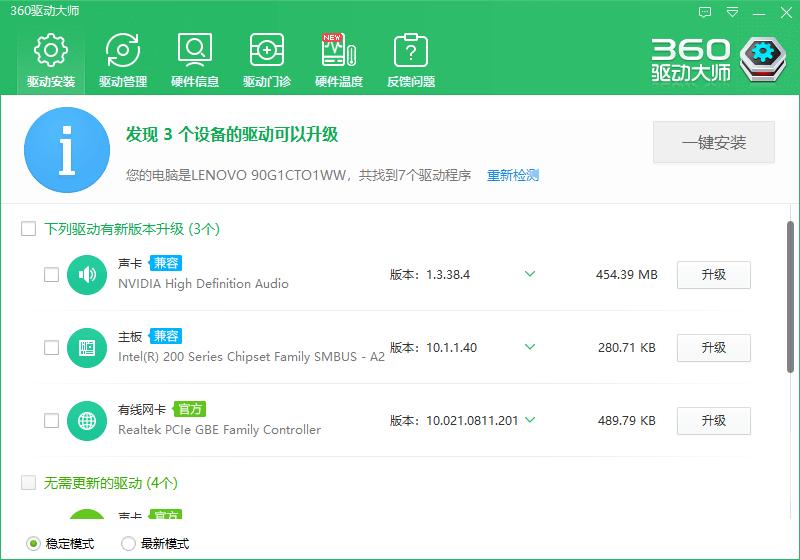Click the 发现 3 个设备的驱动可以升级 heading
The image size is (800, 560).
tap(232, 135)
